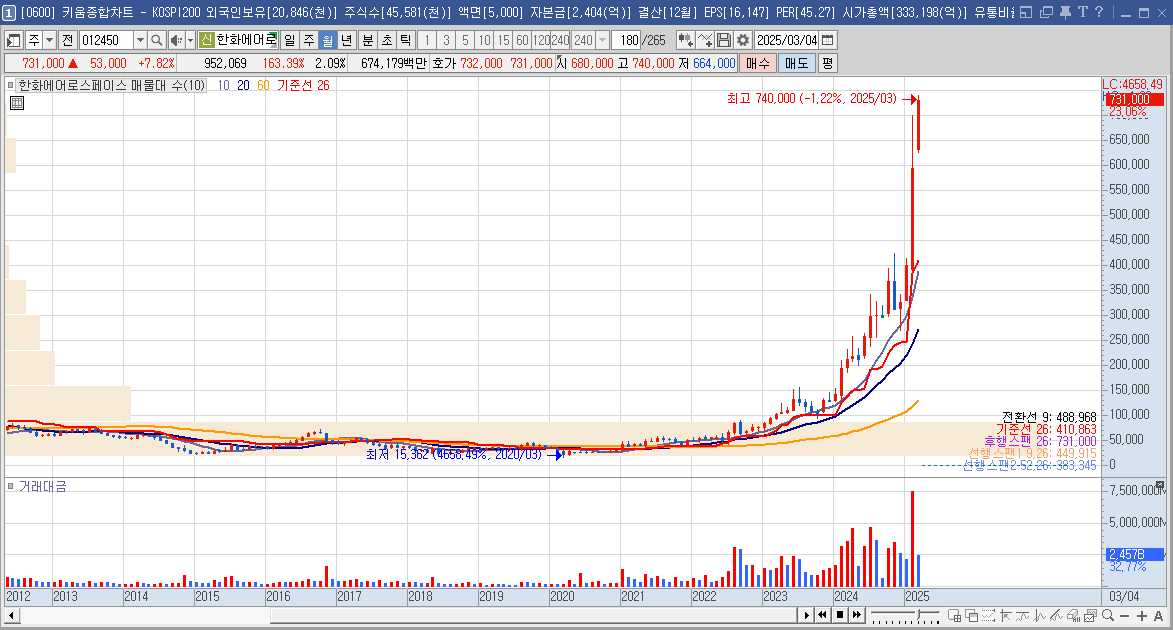Select the 15 interval preset

click(x=503, y=40)
